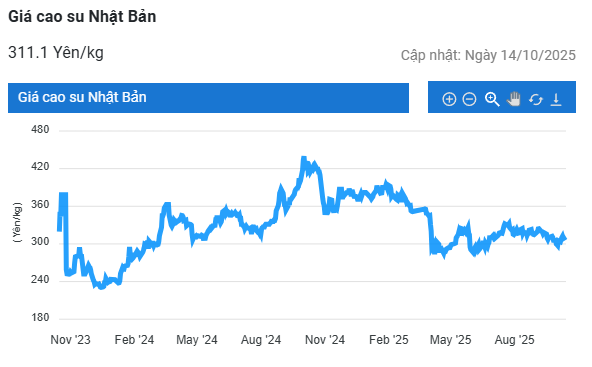Download the chart with download icon
This screenshot has width=592, height=367.
point(556,99)
